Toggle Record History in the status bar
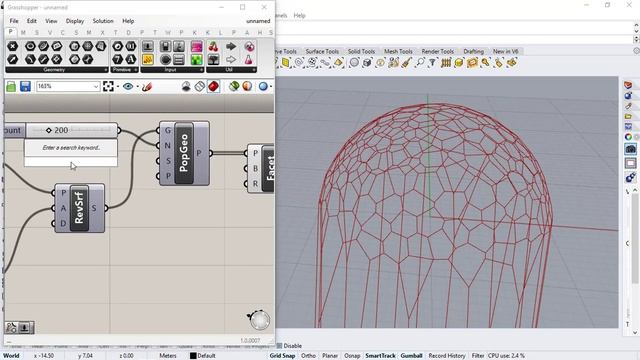The height and width of the screenshot is (360, 640). click(x=447, y=356)
